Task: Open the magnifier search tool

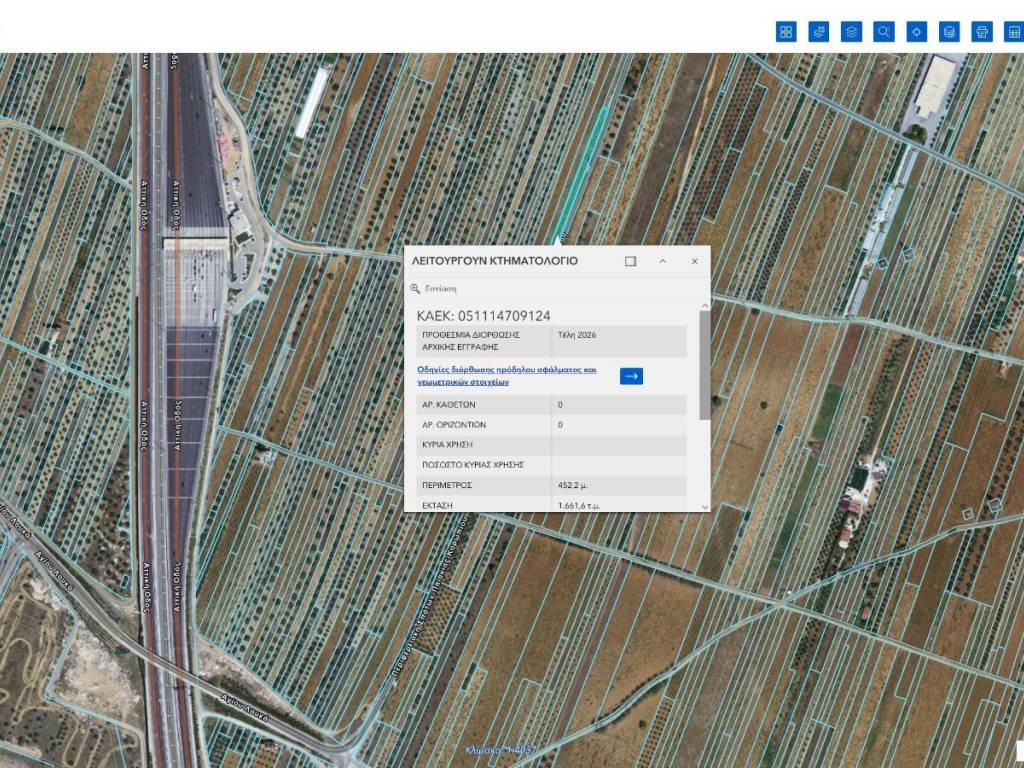Action: [884, 32]
